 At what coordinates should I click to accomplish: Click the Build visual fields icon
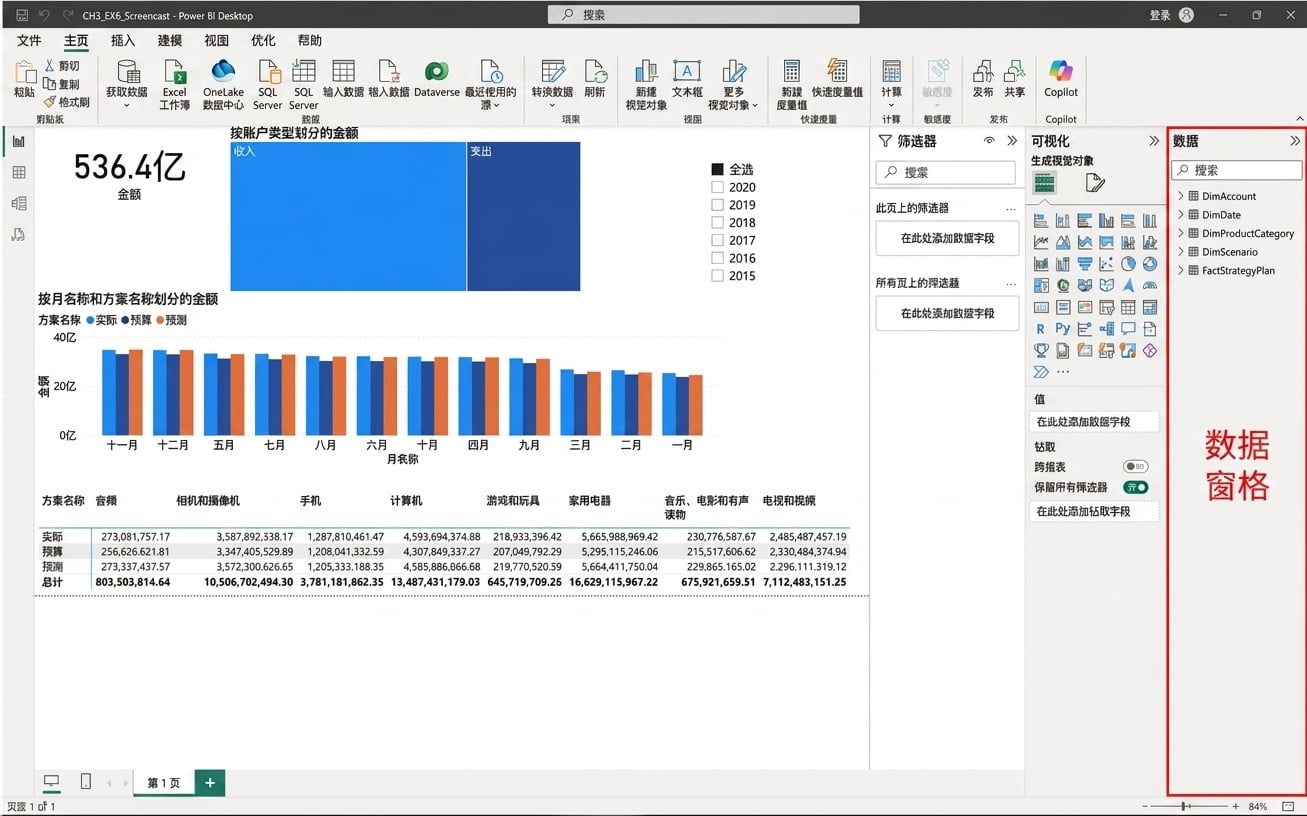point(1044,183)
